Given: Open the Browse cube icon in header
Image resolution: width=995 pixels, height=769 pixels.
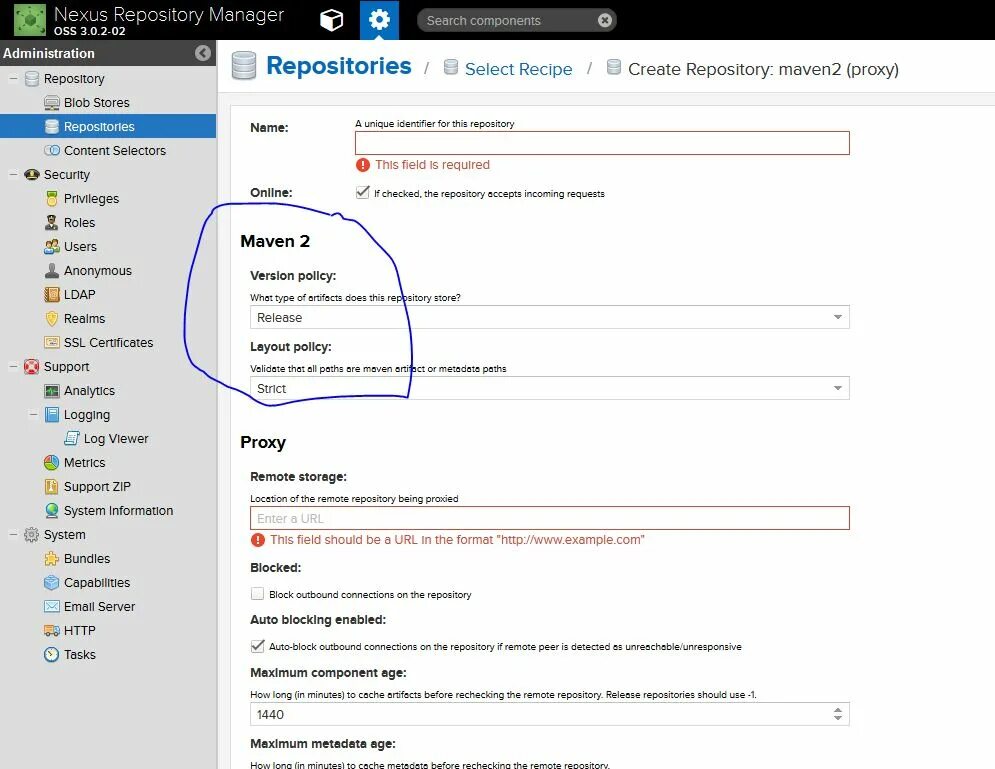Looking at the screenshot, I should pos(331,20).
